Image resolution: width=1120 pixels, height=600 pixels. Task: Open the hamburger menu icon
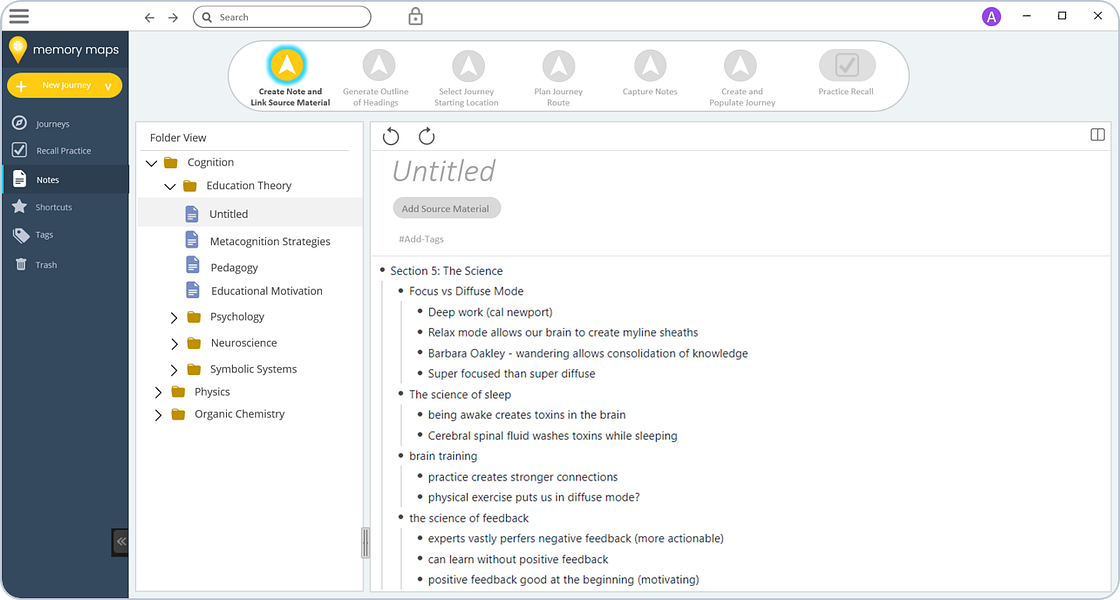point(19,16)
